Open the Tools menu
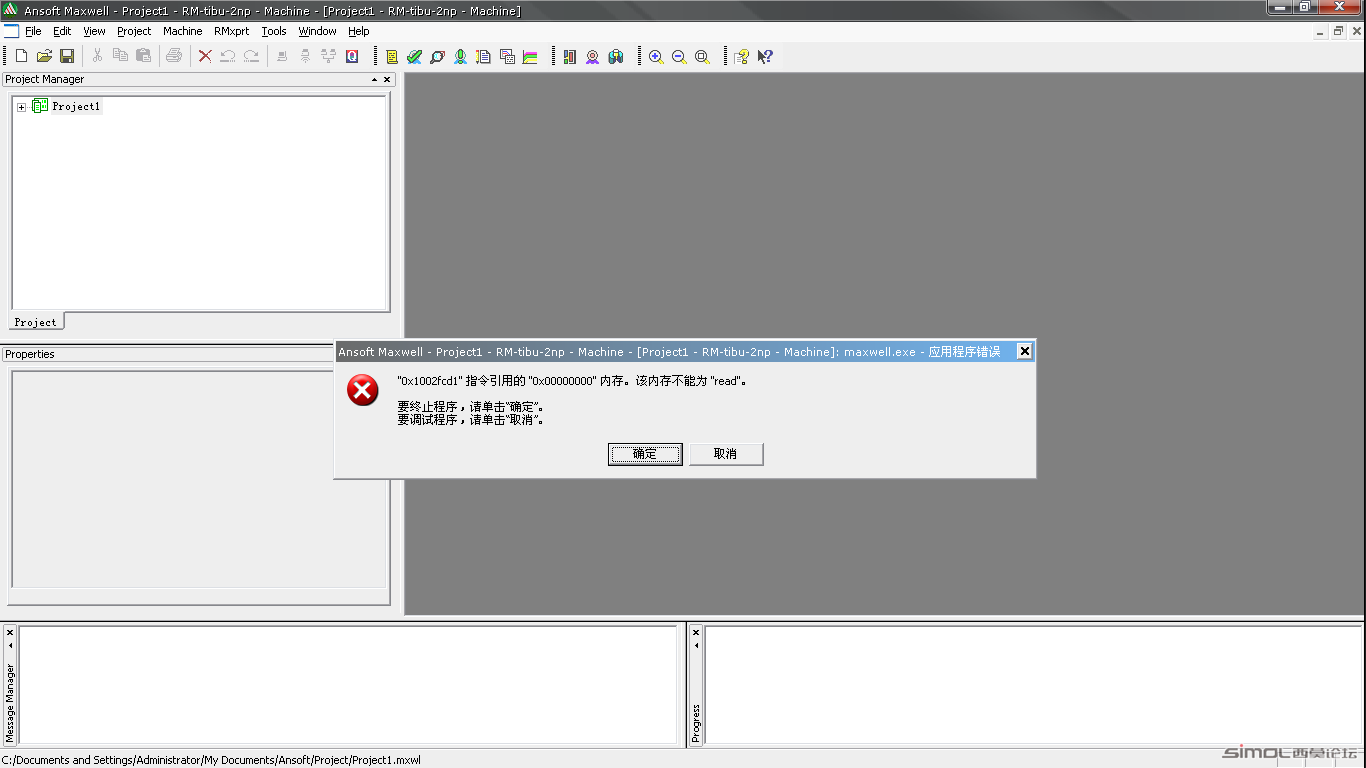 (x=274, y=31)
